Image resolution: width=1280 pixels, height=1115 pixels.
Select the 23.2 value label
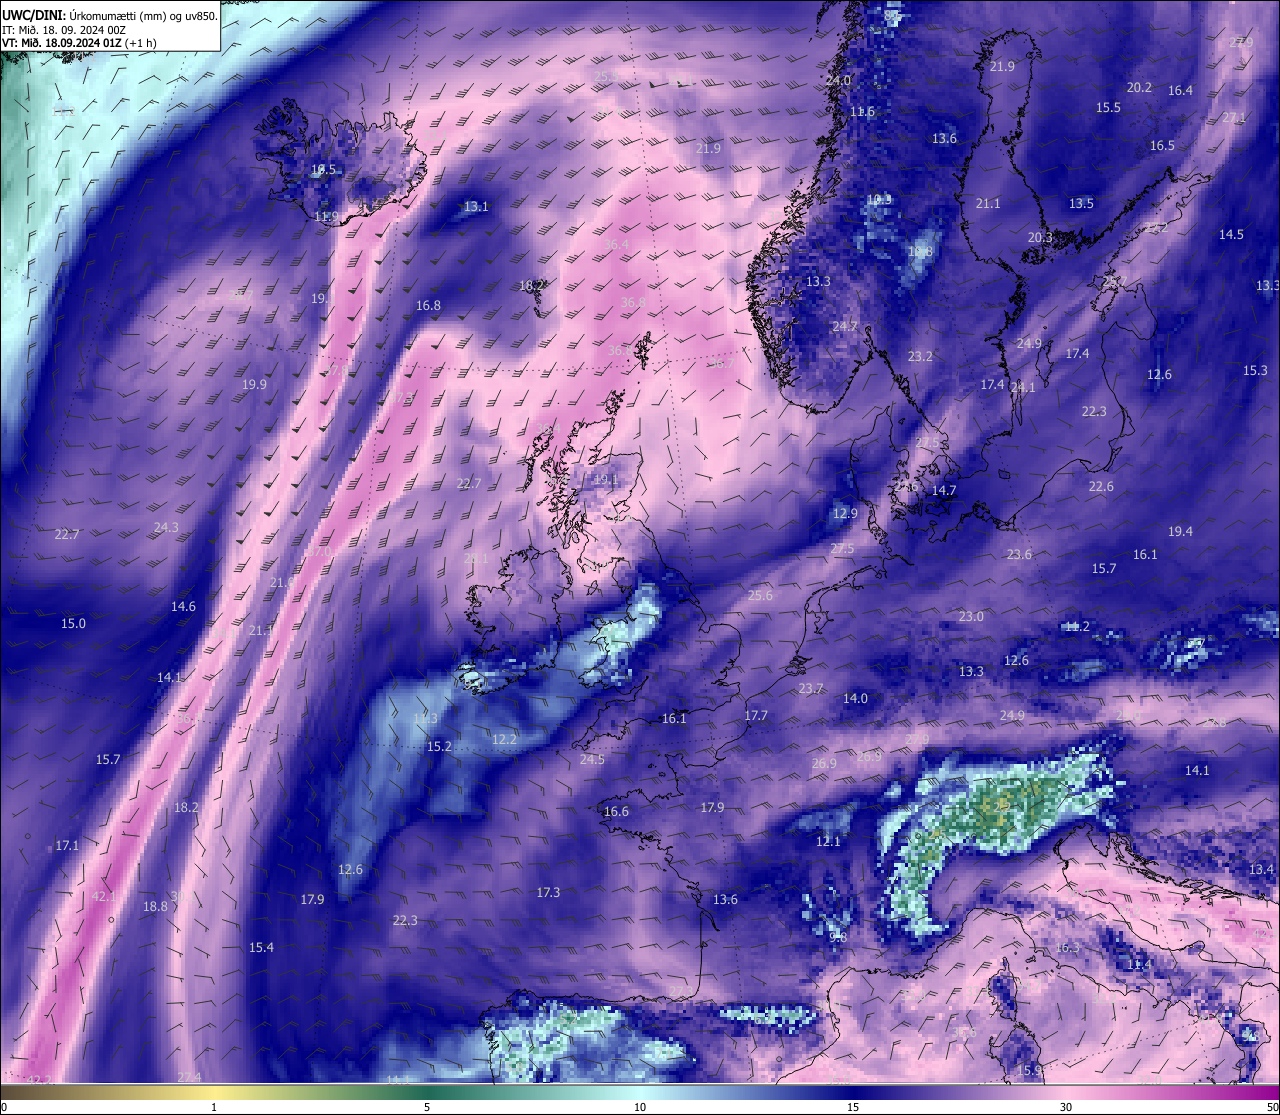click(x=920, y=357)
